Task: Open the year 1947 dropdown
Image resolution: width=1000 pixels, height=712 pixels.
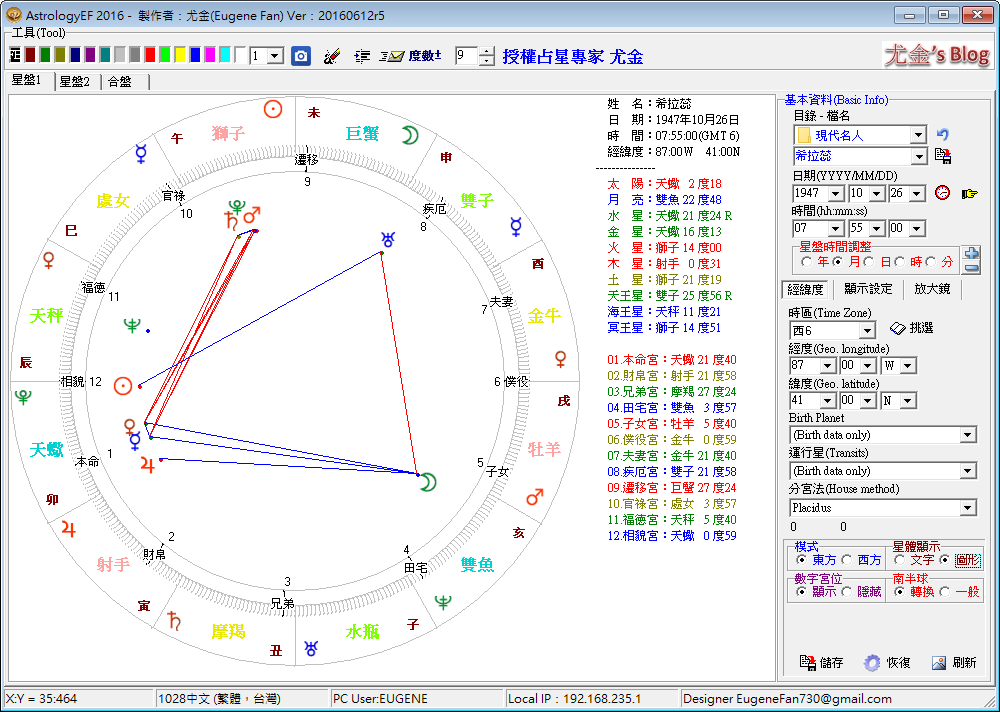Action: pyautogui.click(x=836, y=193)
